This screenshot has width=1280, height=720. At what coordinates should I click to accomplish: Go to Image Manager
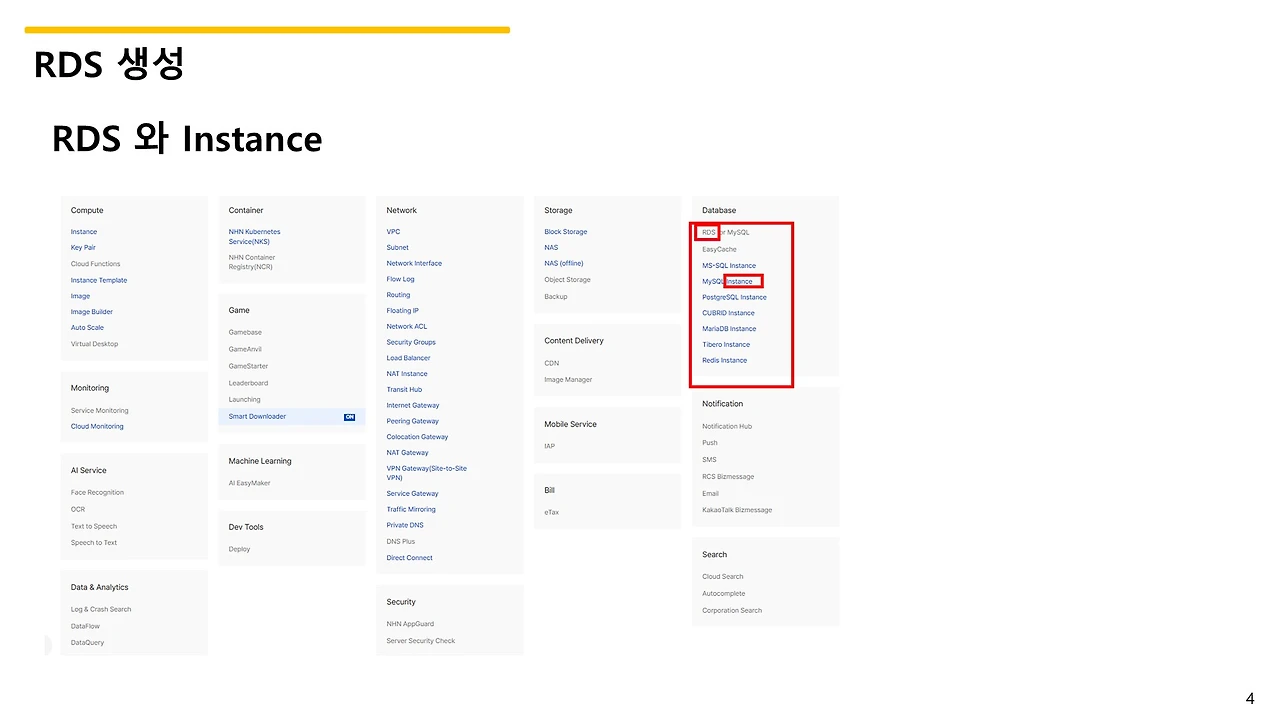point(568,380)
